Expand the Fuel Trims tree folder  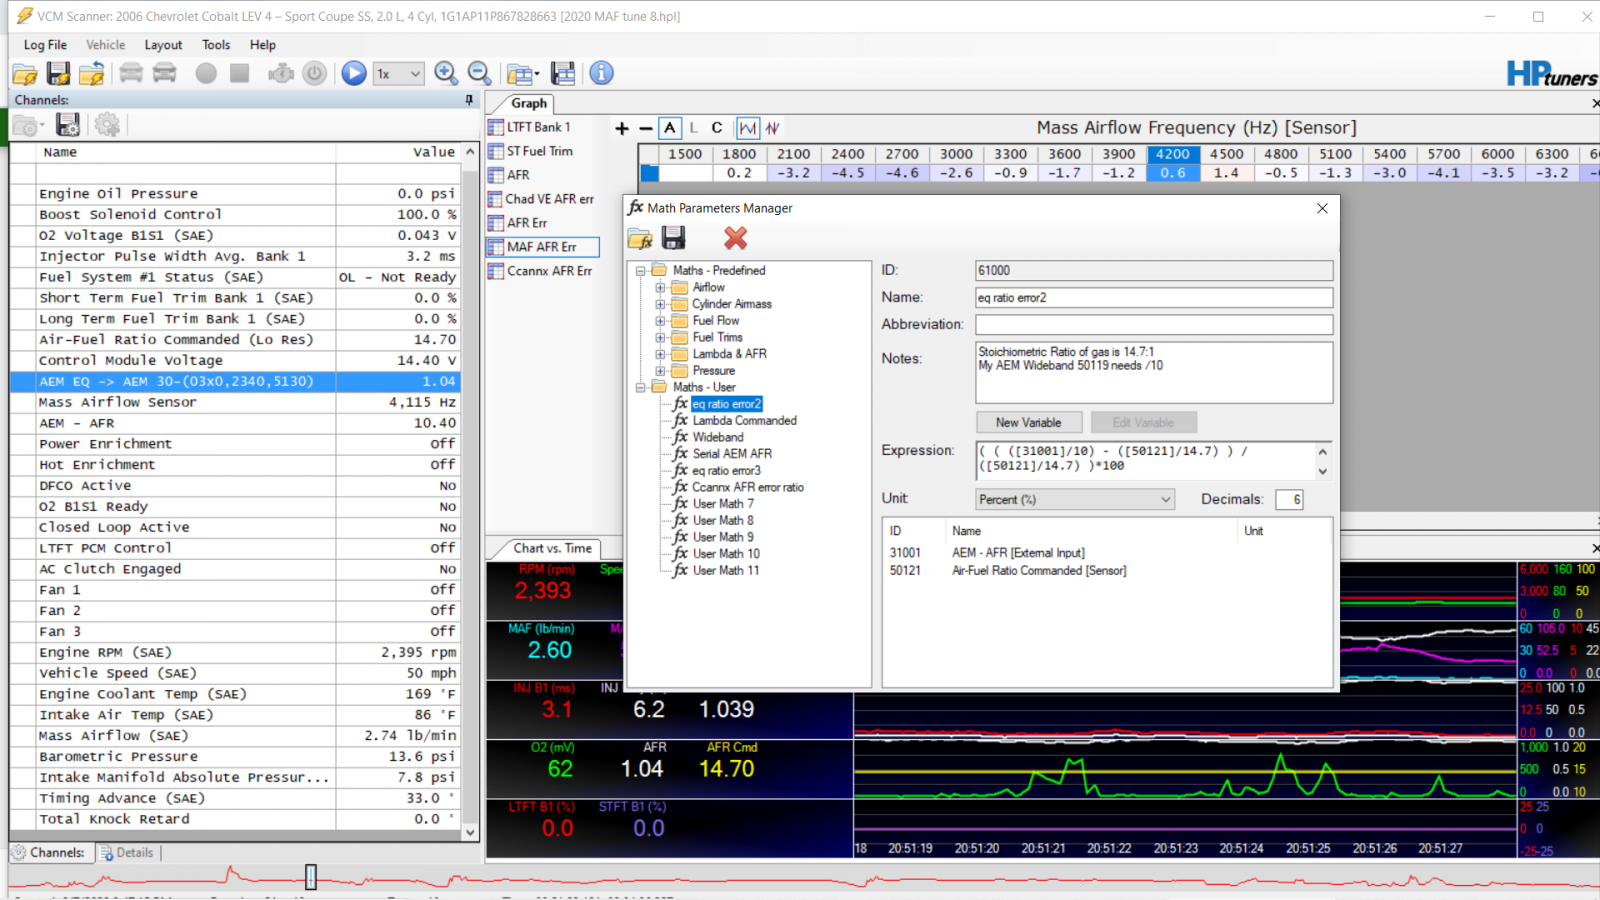tap(660, 338)
